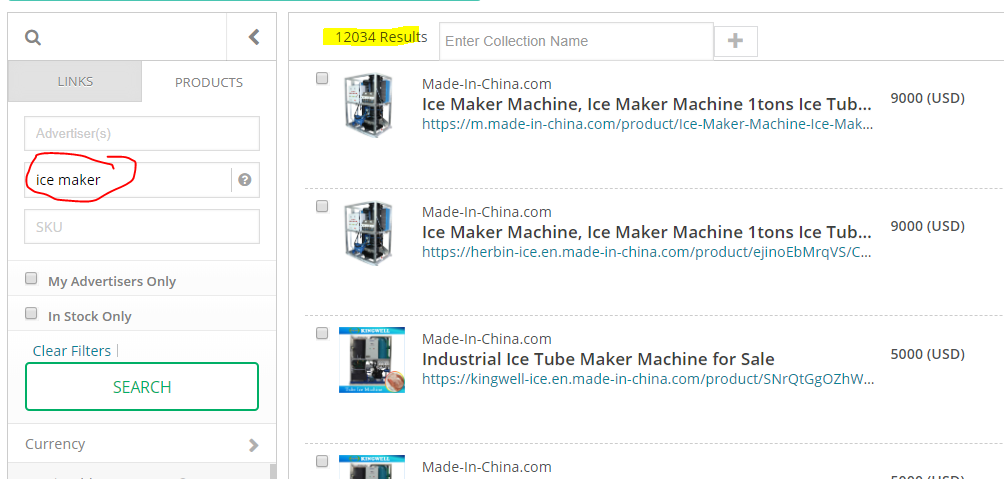
Task: Open the m.made-in-china.com product URL link
Action: click(x=647, y=124)
